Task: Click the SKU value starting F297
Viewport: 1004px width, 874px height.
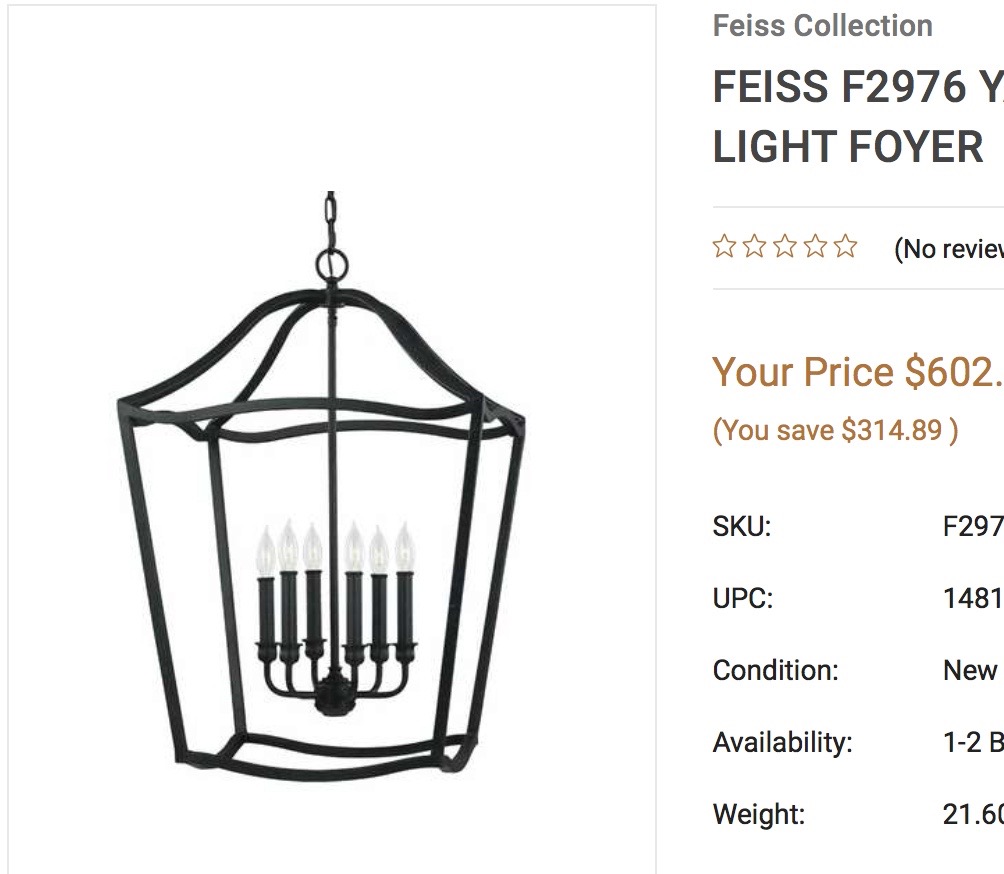Action: pyautogui.click(x=973, y=526)
